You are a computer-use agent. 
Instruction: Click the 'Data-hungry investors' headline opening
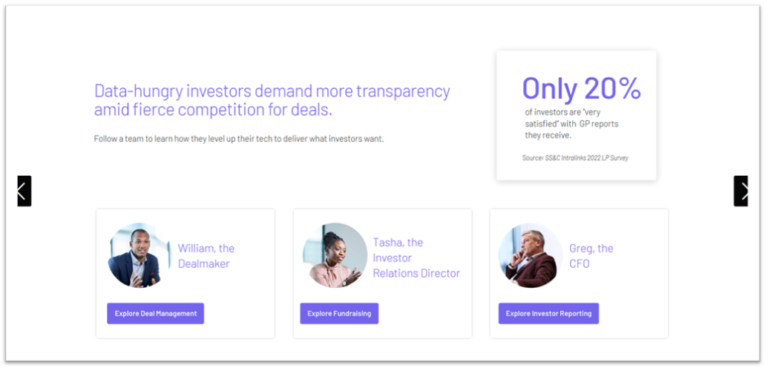coord(172,92)
